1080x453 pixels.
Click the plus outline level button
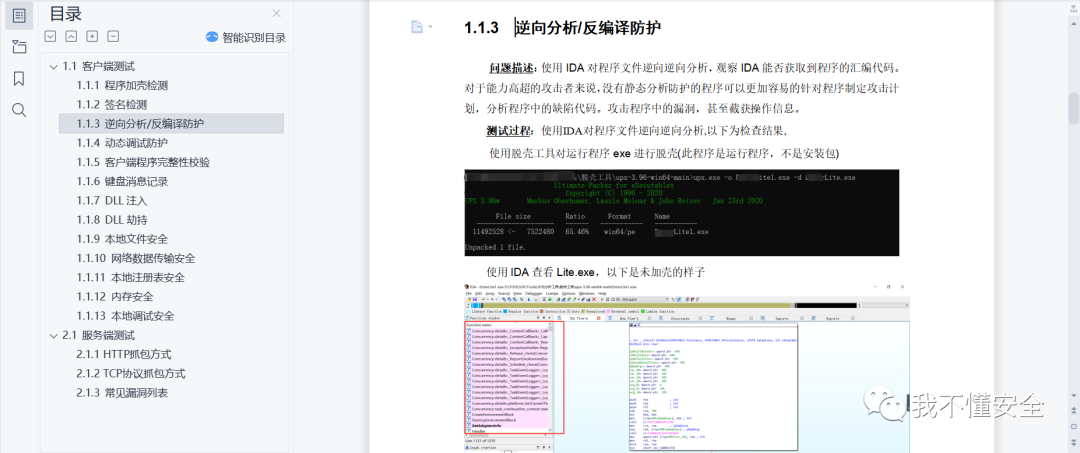point(92,36)
